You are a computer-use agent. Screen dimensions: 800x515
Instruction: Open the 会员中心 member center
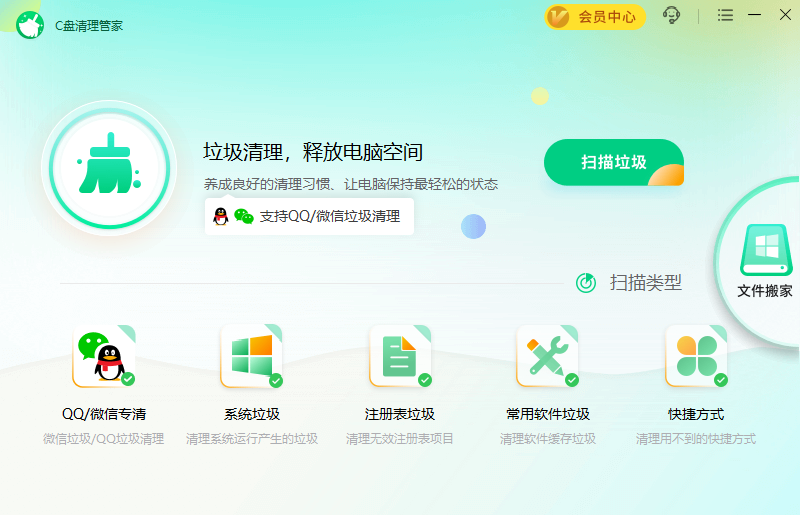[x=595, y=17]
